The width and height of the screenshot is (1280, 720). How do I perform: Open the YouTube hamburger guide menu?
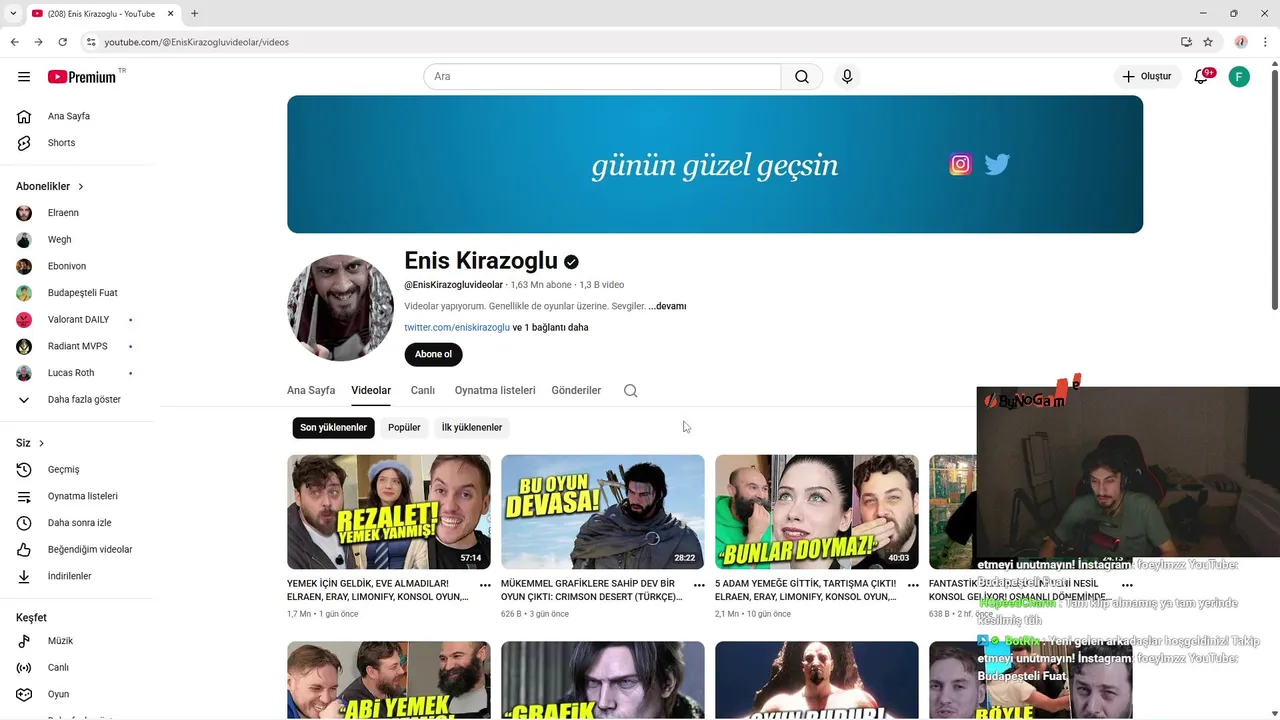(x=24, y=77)
